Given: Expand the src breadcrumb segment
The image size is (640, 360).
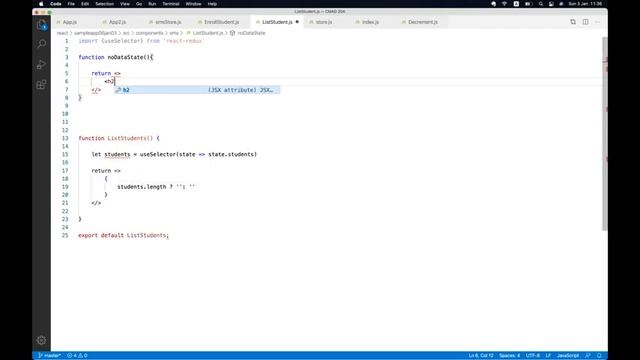Looking at the screenshot, I should pyautogui.click(x=126, y=33).
